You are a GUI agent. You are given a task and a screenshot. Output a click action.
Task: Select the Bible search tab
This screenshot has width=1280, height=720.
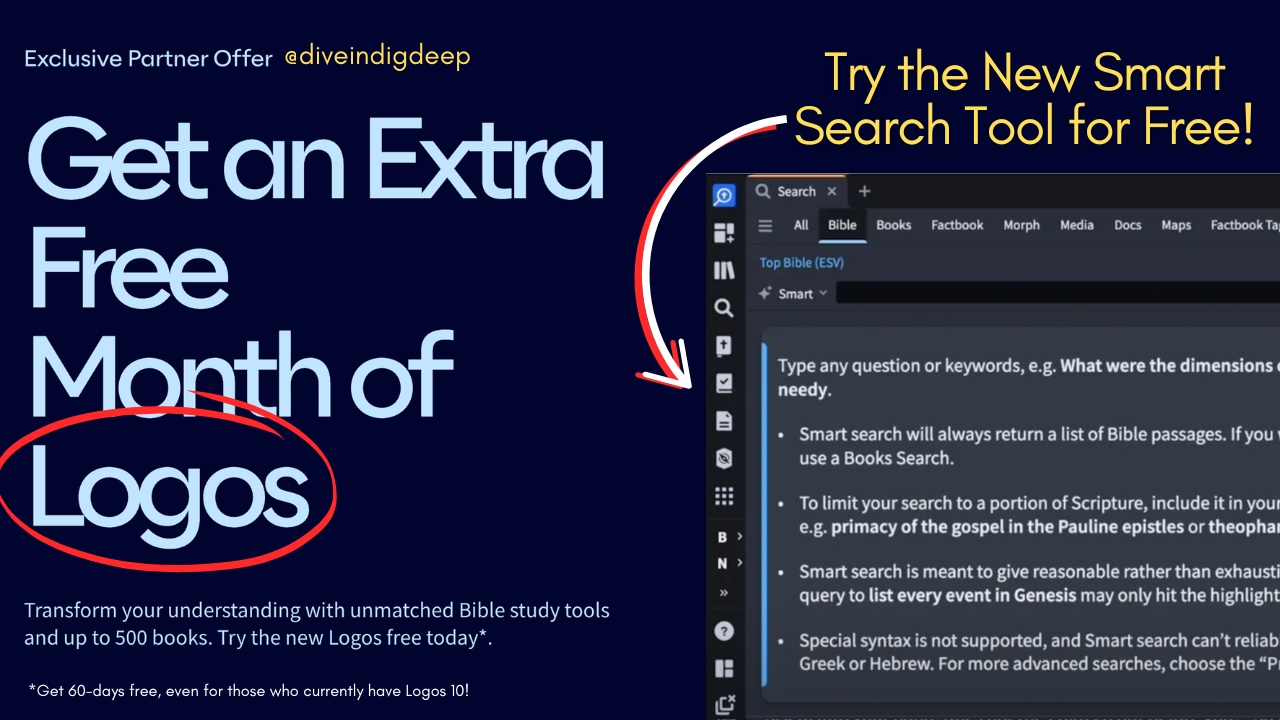click(842, 225)
